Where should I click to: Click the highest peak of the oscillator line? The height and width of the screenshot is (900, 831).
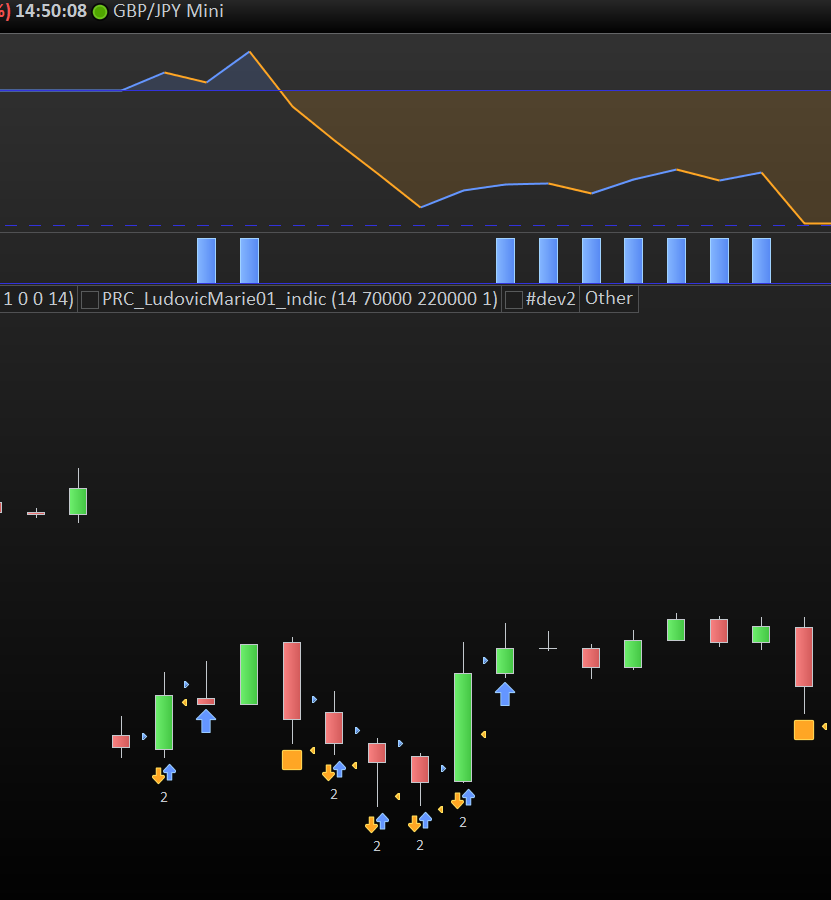[250, 52]
